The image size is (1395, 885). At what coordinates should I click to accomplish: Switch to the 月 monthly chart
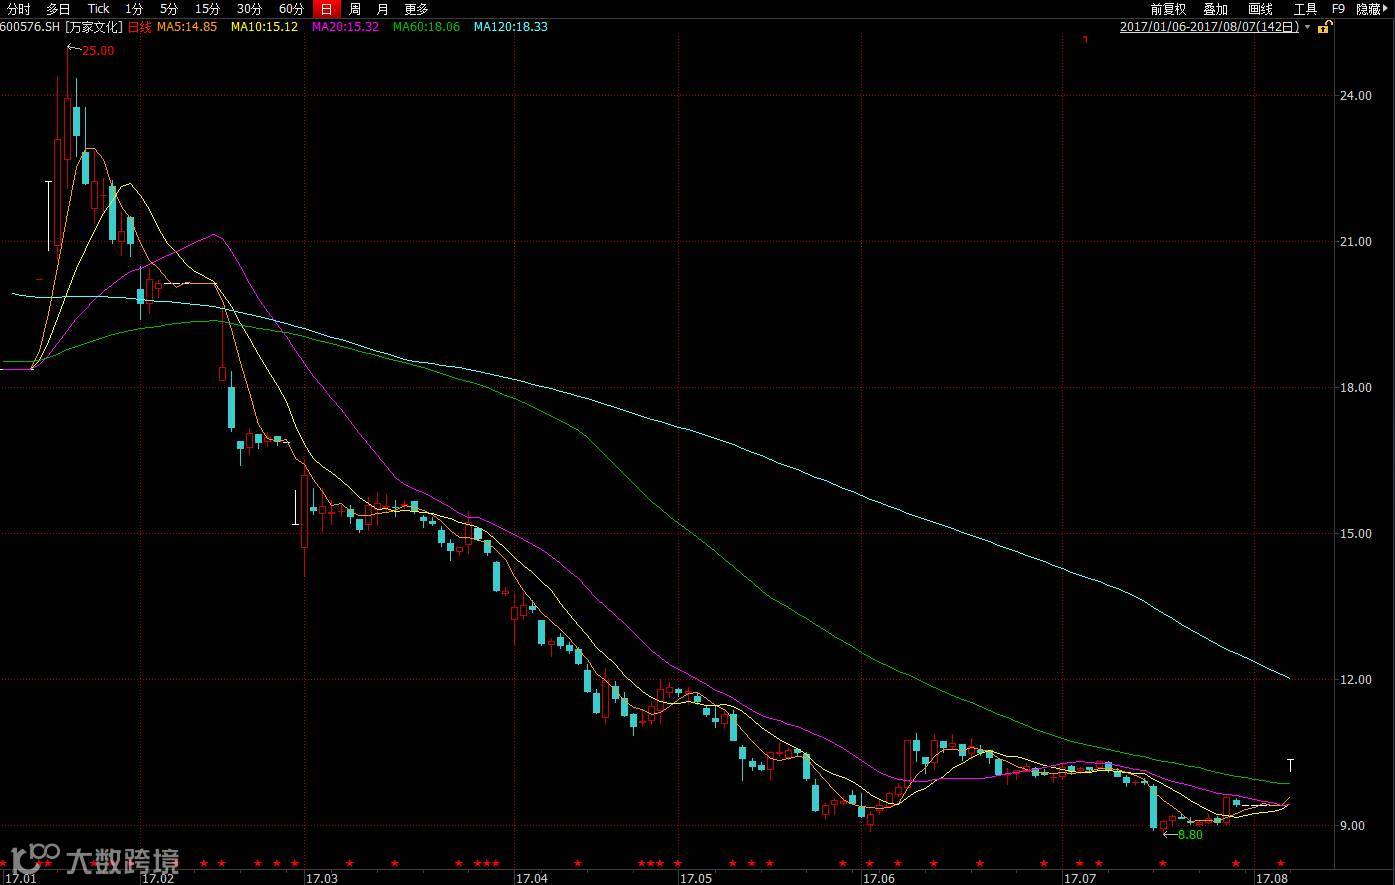click(x=382, y=9)
